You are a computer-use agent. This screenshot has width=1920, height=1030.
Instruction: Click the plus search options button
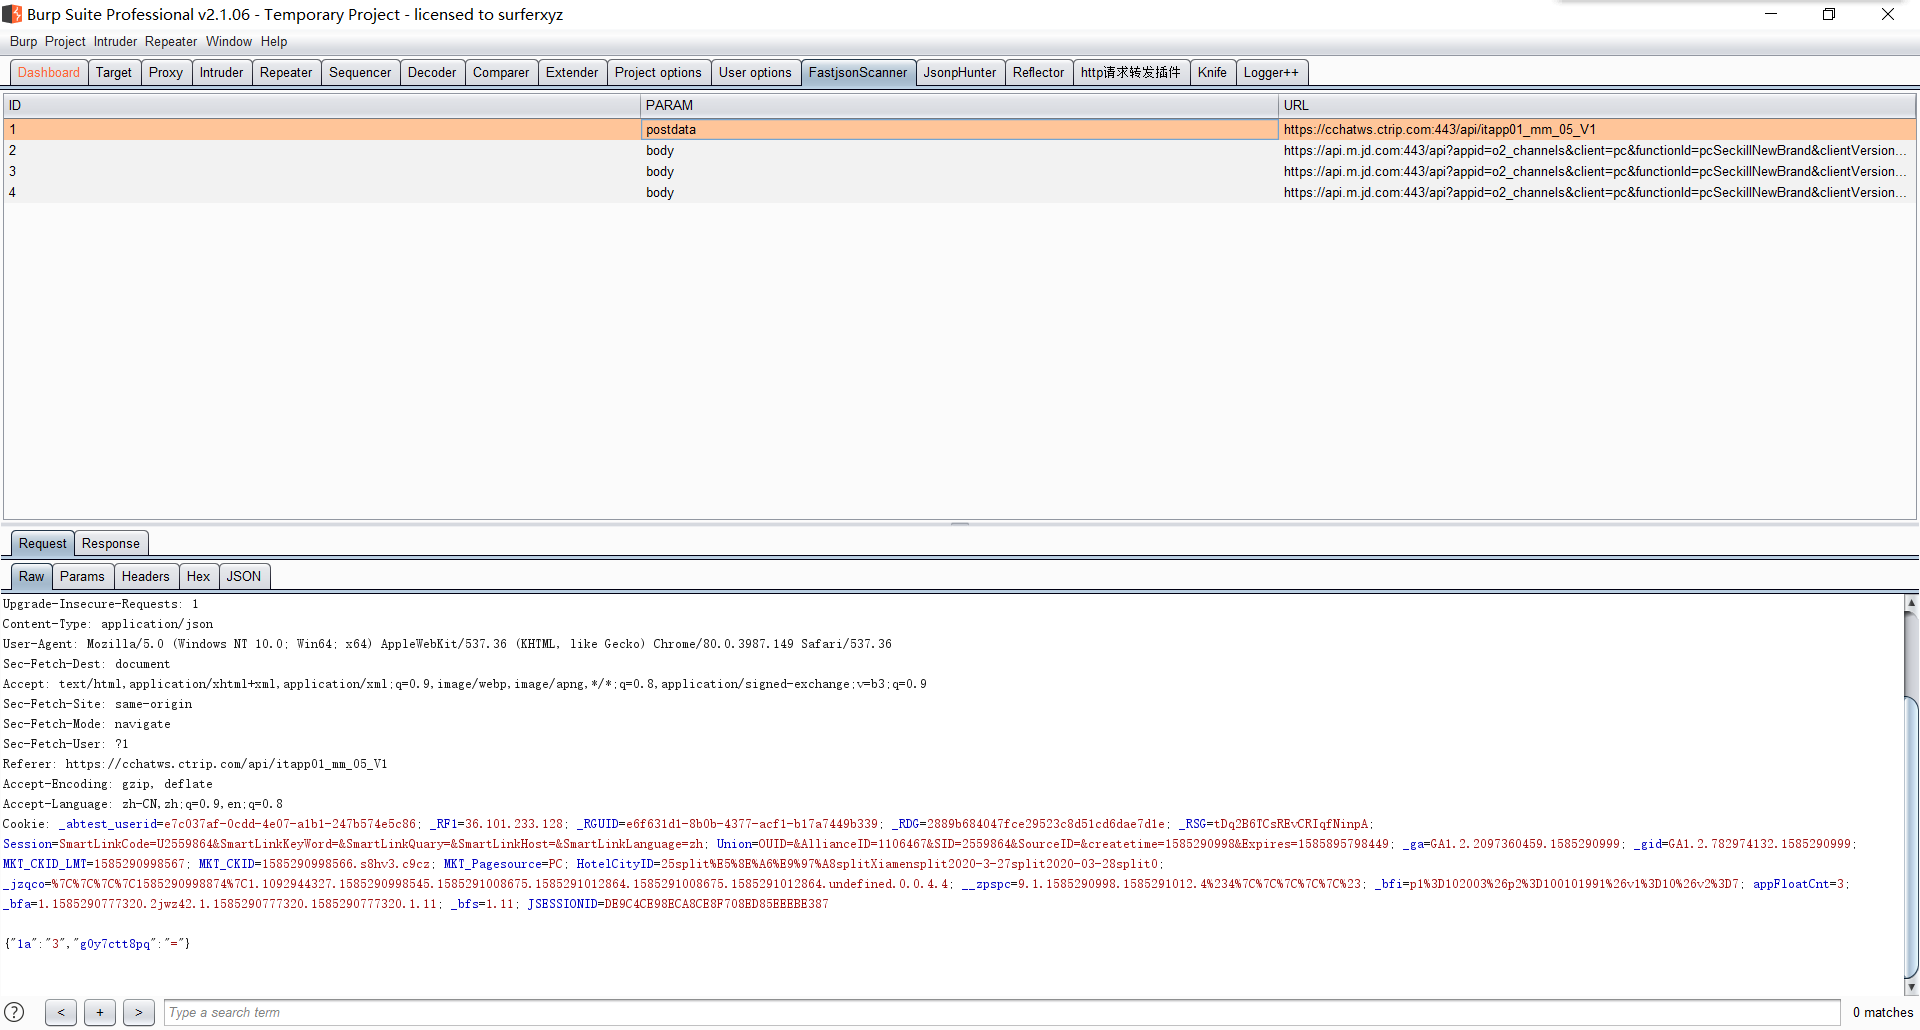tap(100, 1012)
